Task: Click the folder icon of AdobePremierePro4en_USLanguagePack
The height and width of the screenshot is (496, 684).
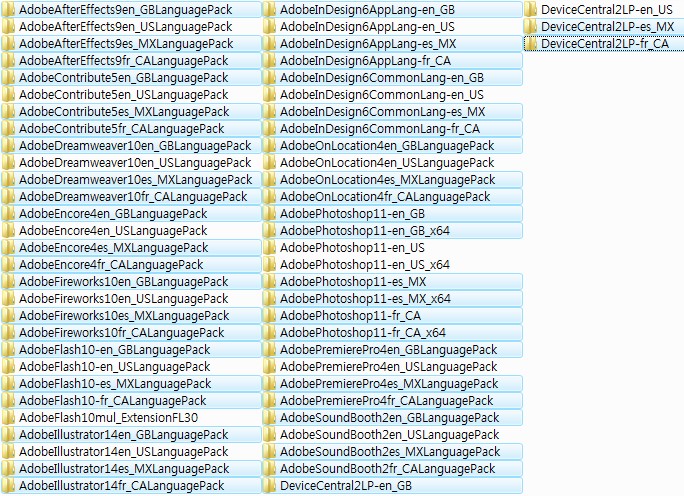Action: 270,367
